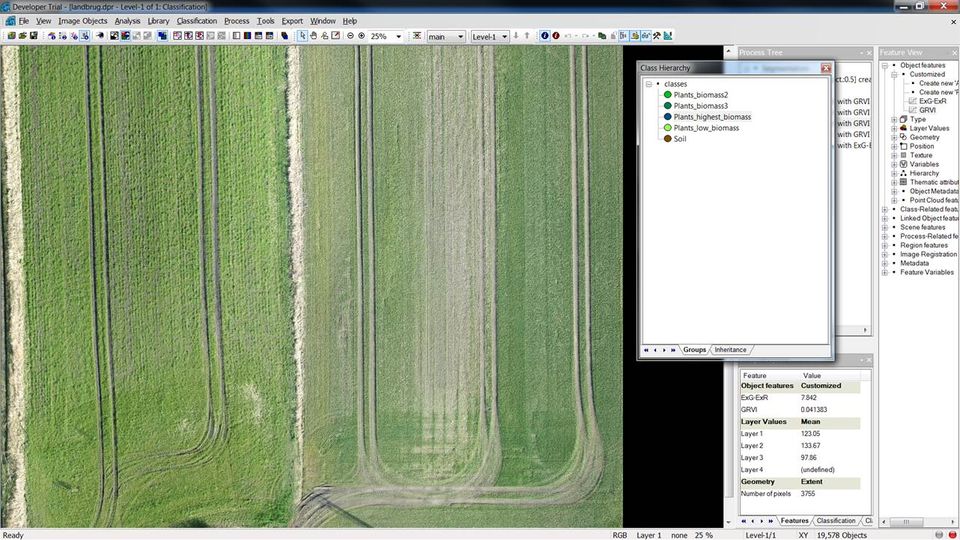This screenshot has width=960, height=540.
Task: Select the GRVI customized feature
Action: (x=927, y=110)
